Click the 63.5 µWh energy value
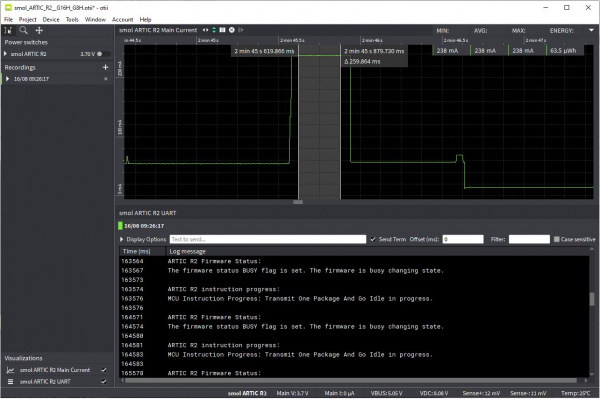The width and height of the screenshot is (600, 399). click(x=563, y=50)
